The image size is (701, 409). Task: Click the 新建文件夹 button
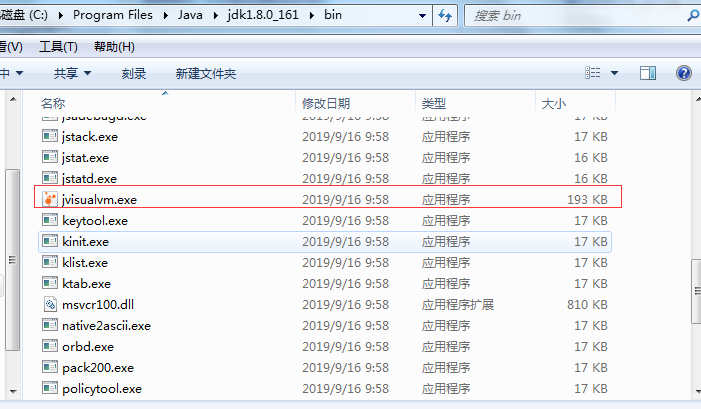206,73
